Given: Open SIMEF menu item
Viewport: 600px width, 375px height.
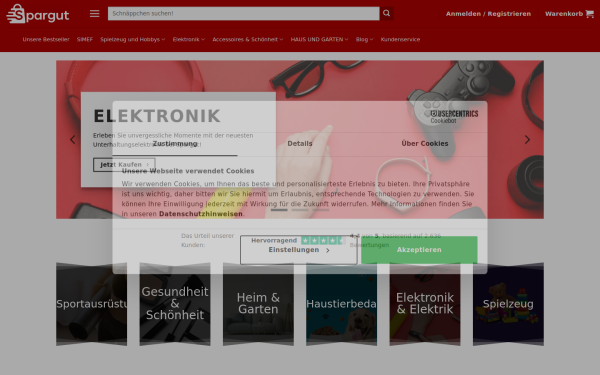Looking at the screenshot, I should (x=85, y=39).
